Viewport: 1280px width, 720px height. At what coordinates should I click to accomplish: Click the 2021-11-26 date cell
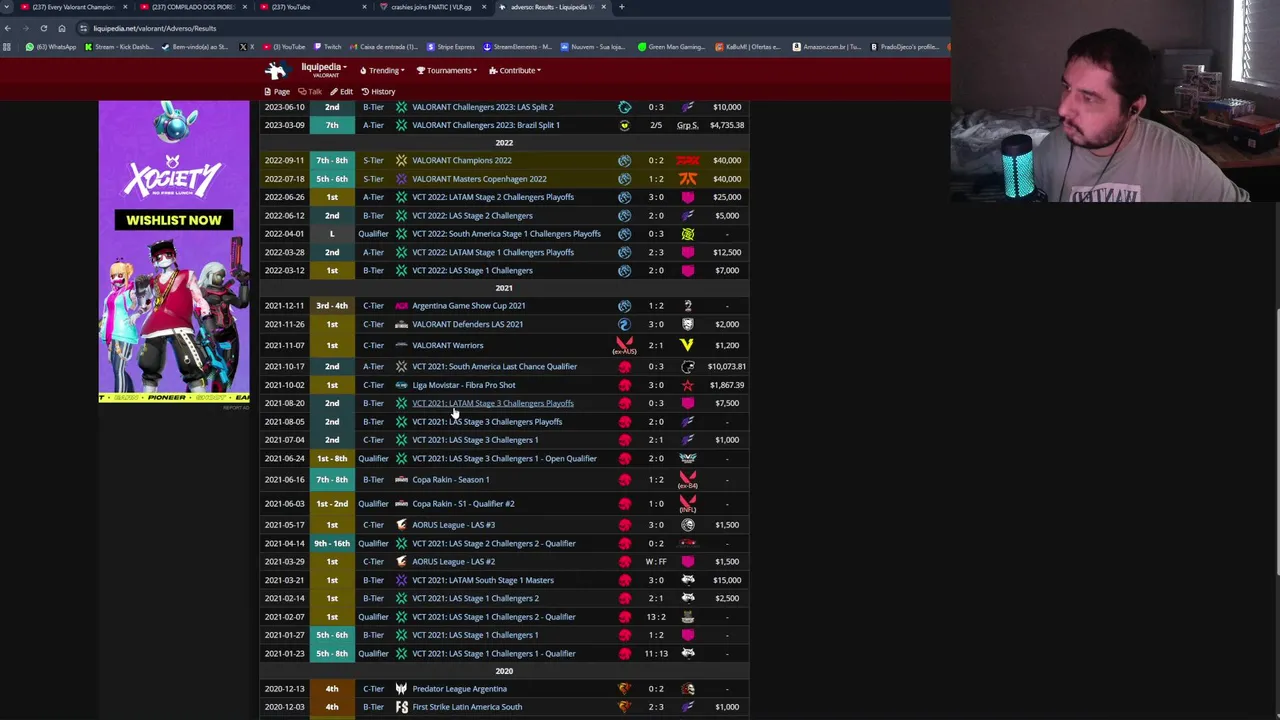[284, 324]
